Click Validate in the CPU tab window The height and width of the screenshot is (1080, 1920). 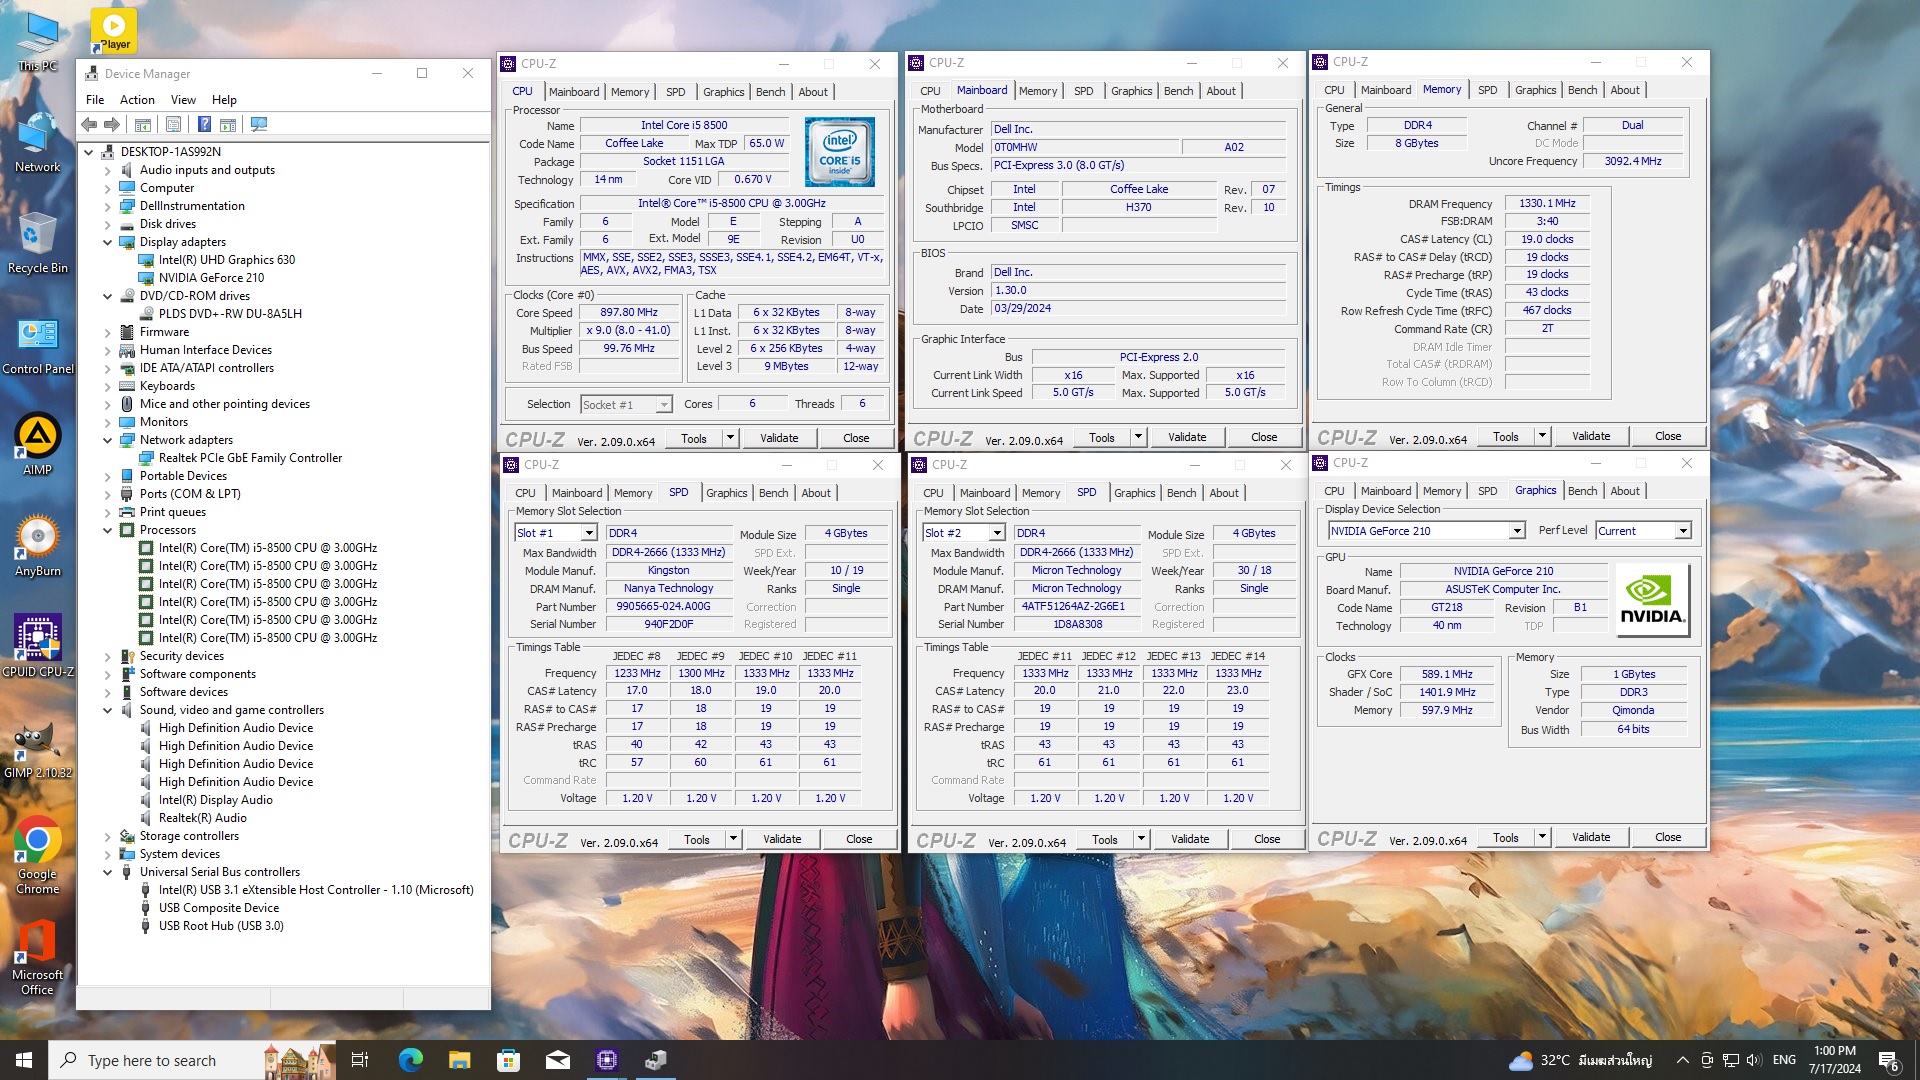pos(779,438)
